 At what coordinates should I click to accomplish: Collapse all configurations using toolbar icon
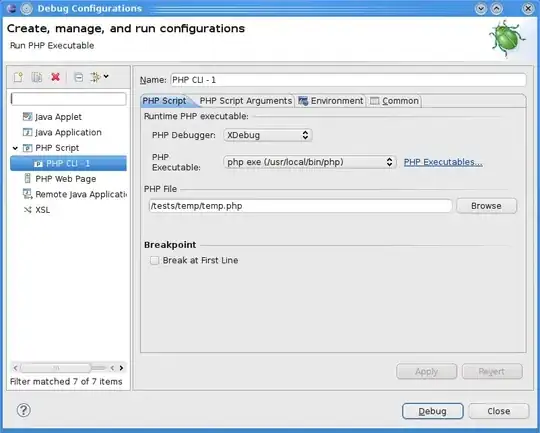79,77
